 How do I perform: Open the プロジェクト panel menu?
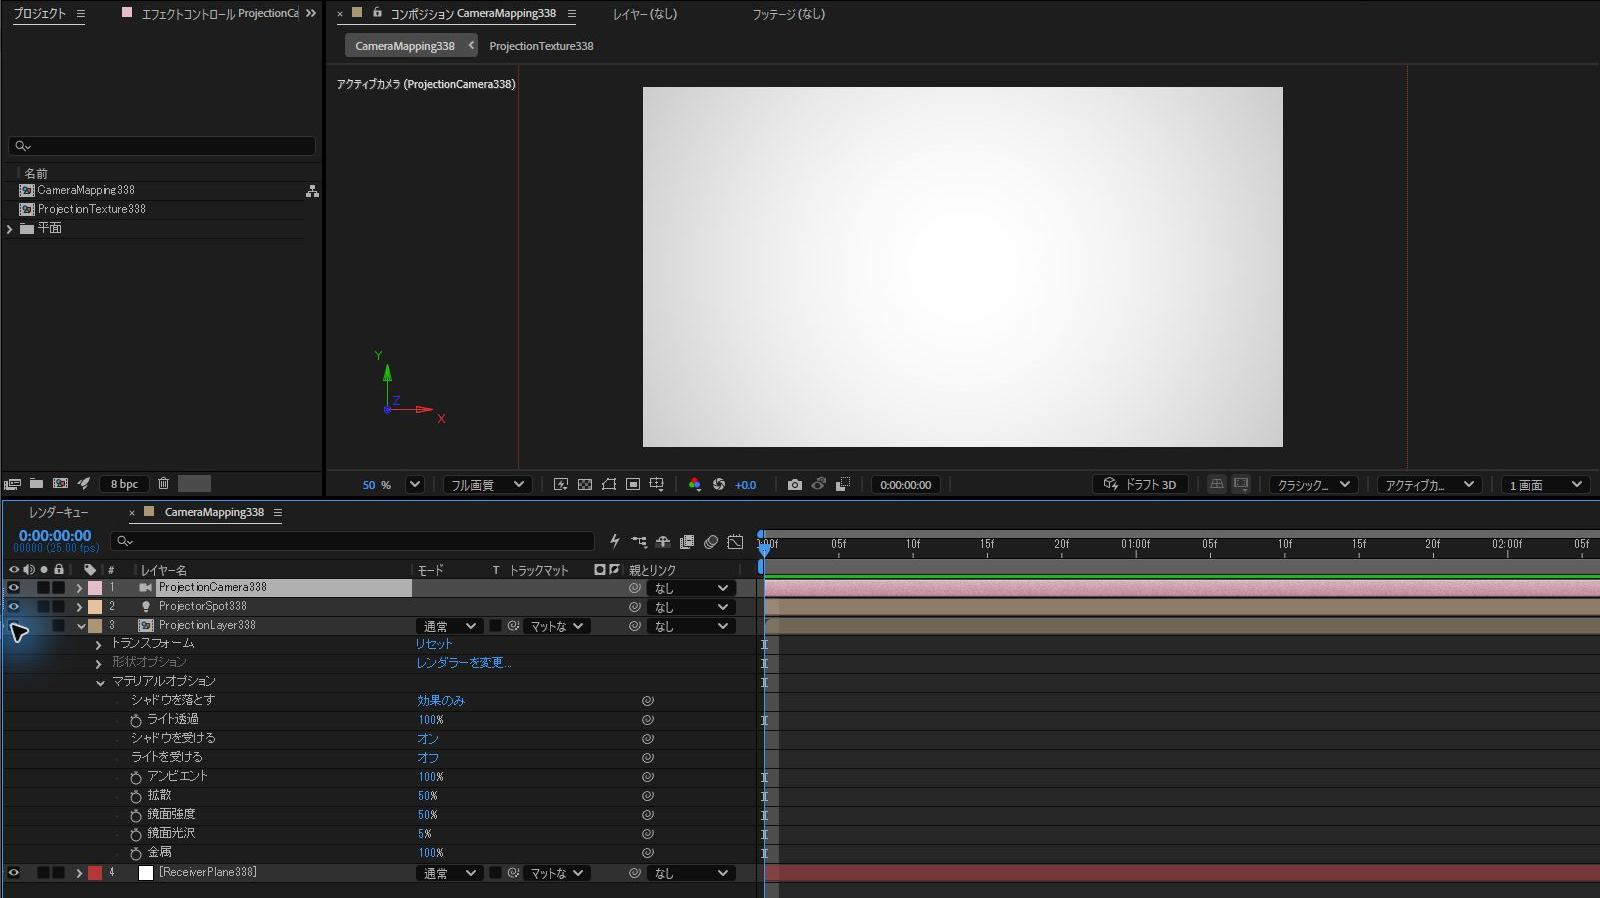coord(81,14)
